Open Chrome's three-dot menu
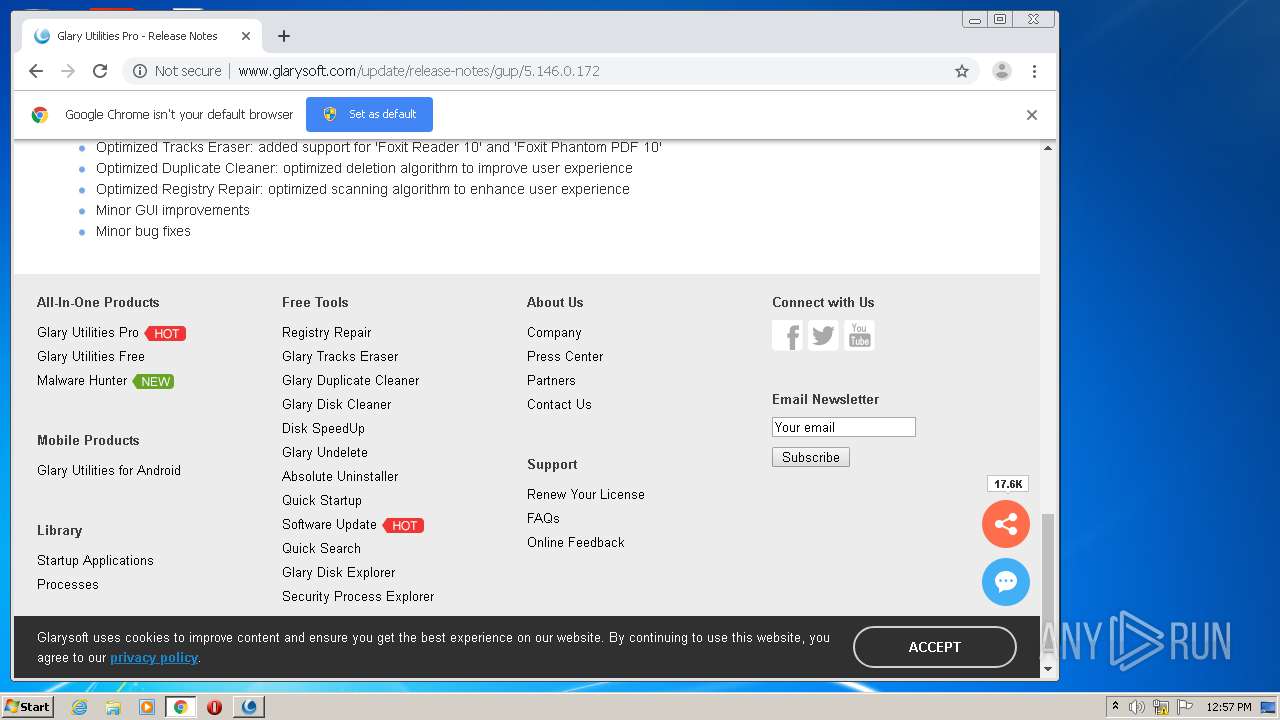 pos(1034,71)
